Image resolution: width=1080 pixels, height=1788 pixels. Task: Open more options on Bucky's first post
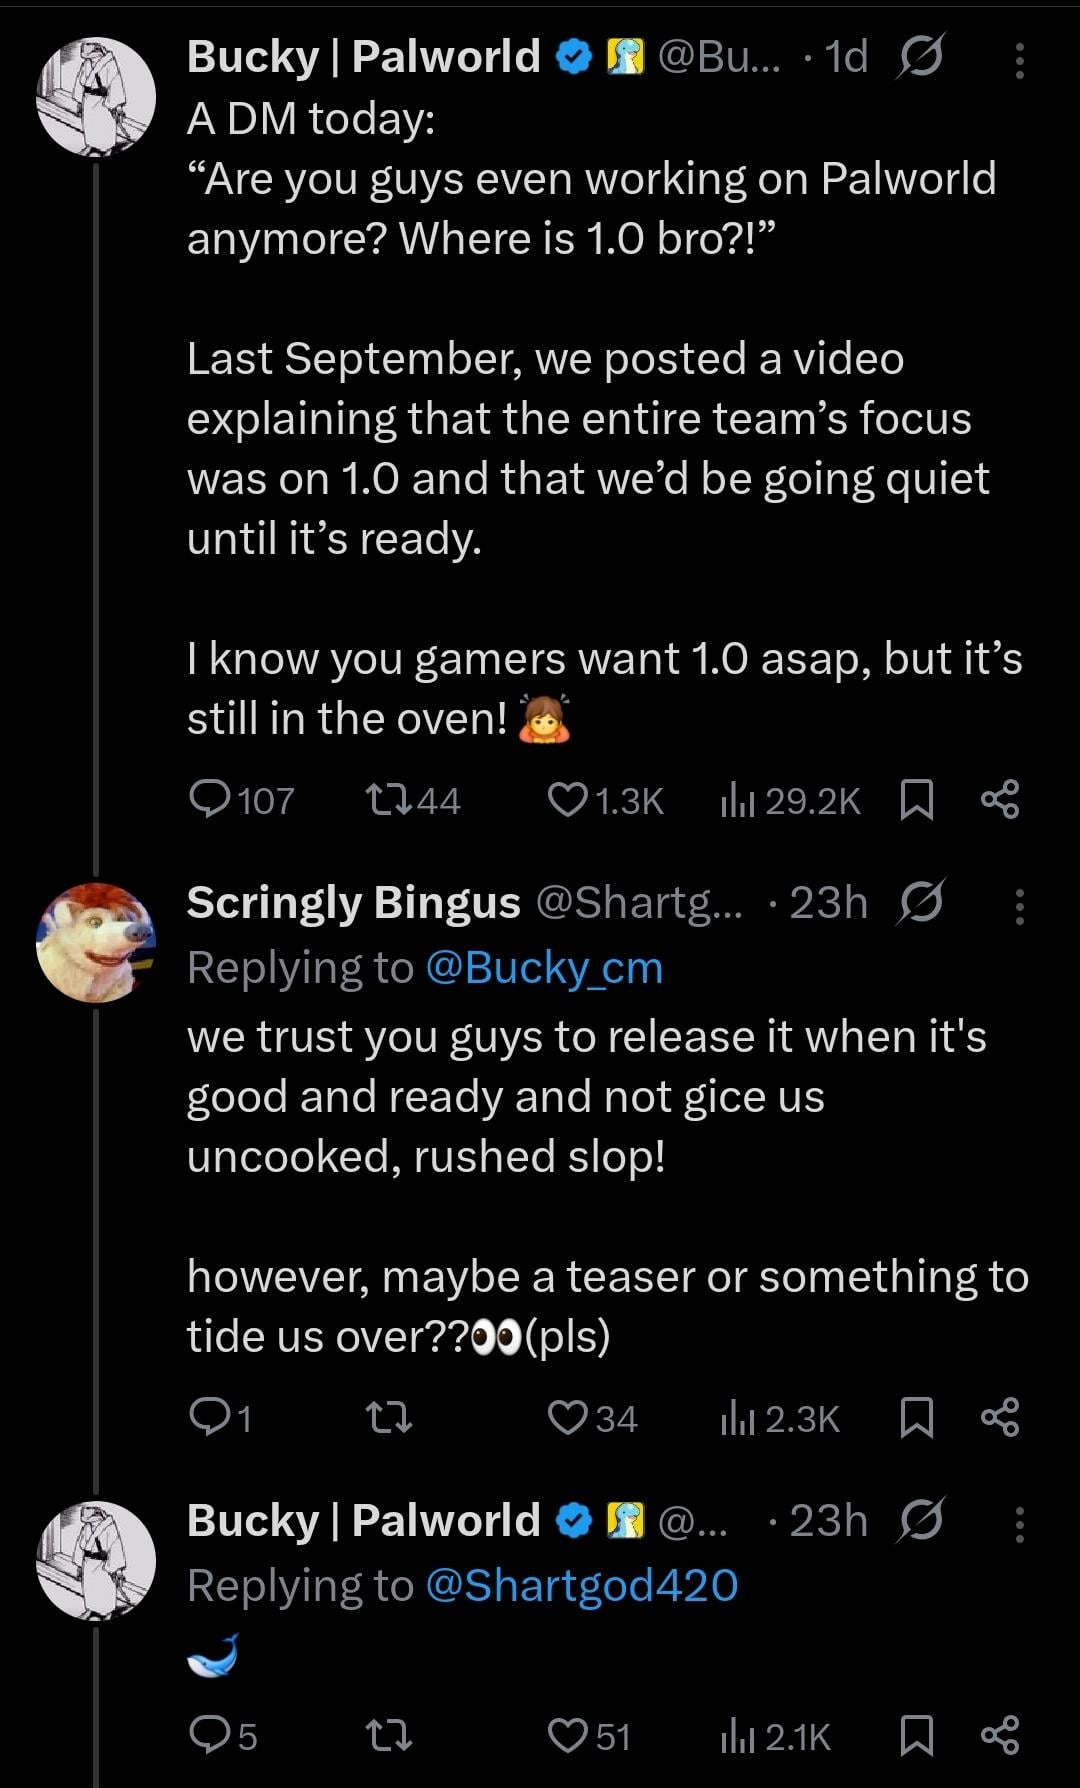tap(1019, 60)
